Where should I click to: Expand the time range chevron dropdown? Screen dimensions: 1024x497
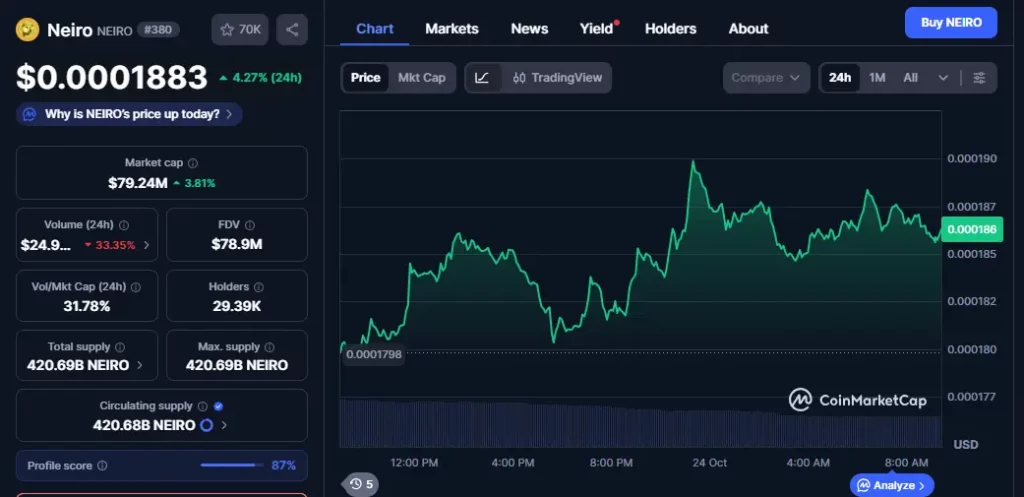click(943, 78)
